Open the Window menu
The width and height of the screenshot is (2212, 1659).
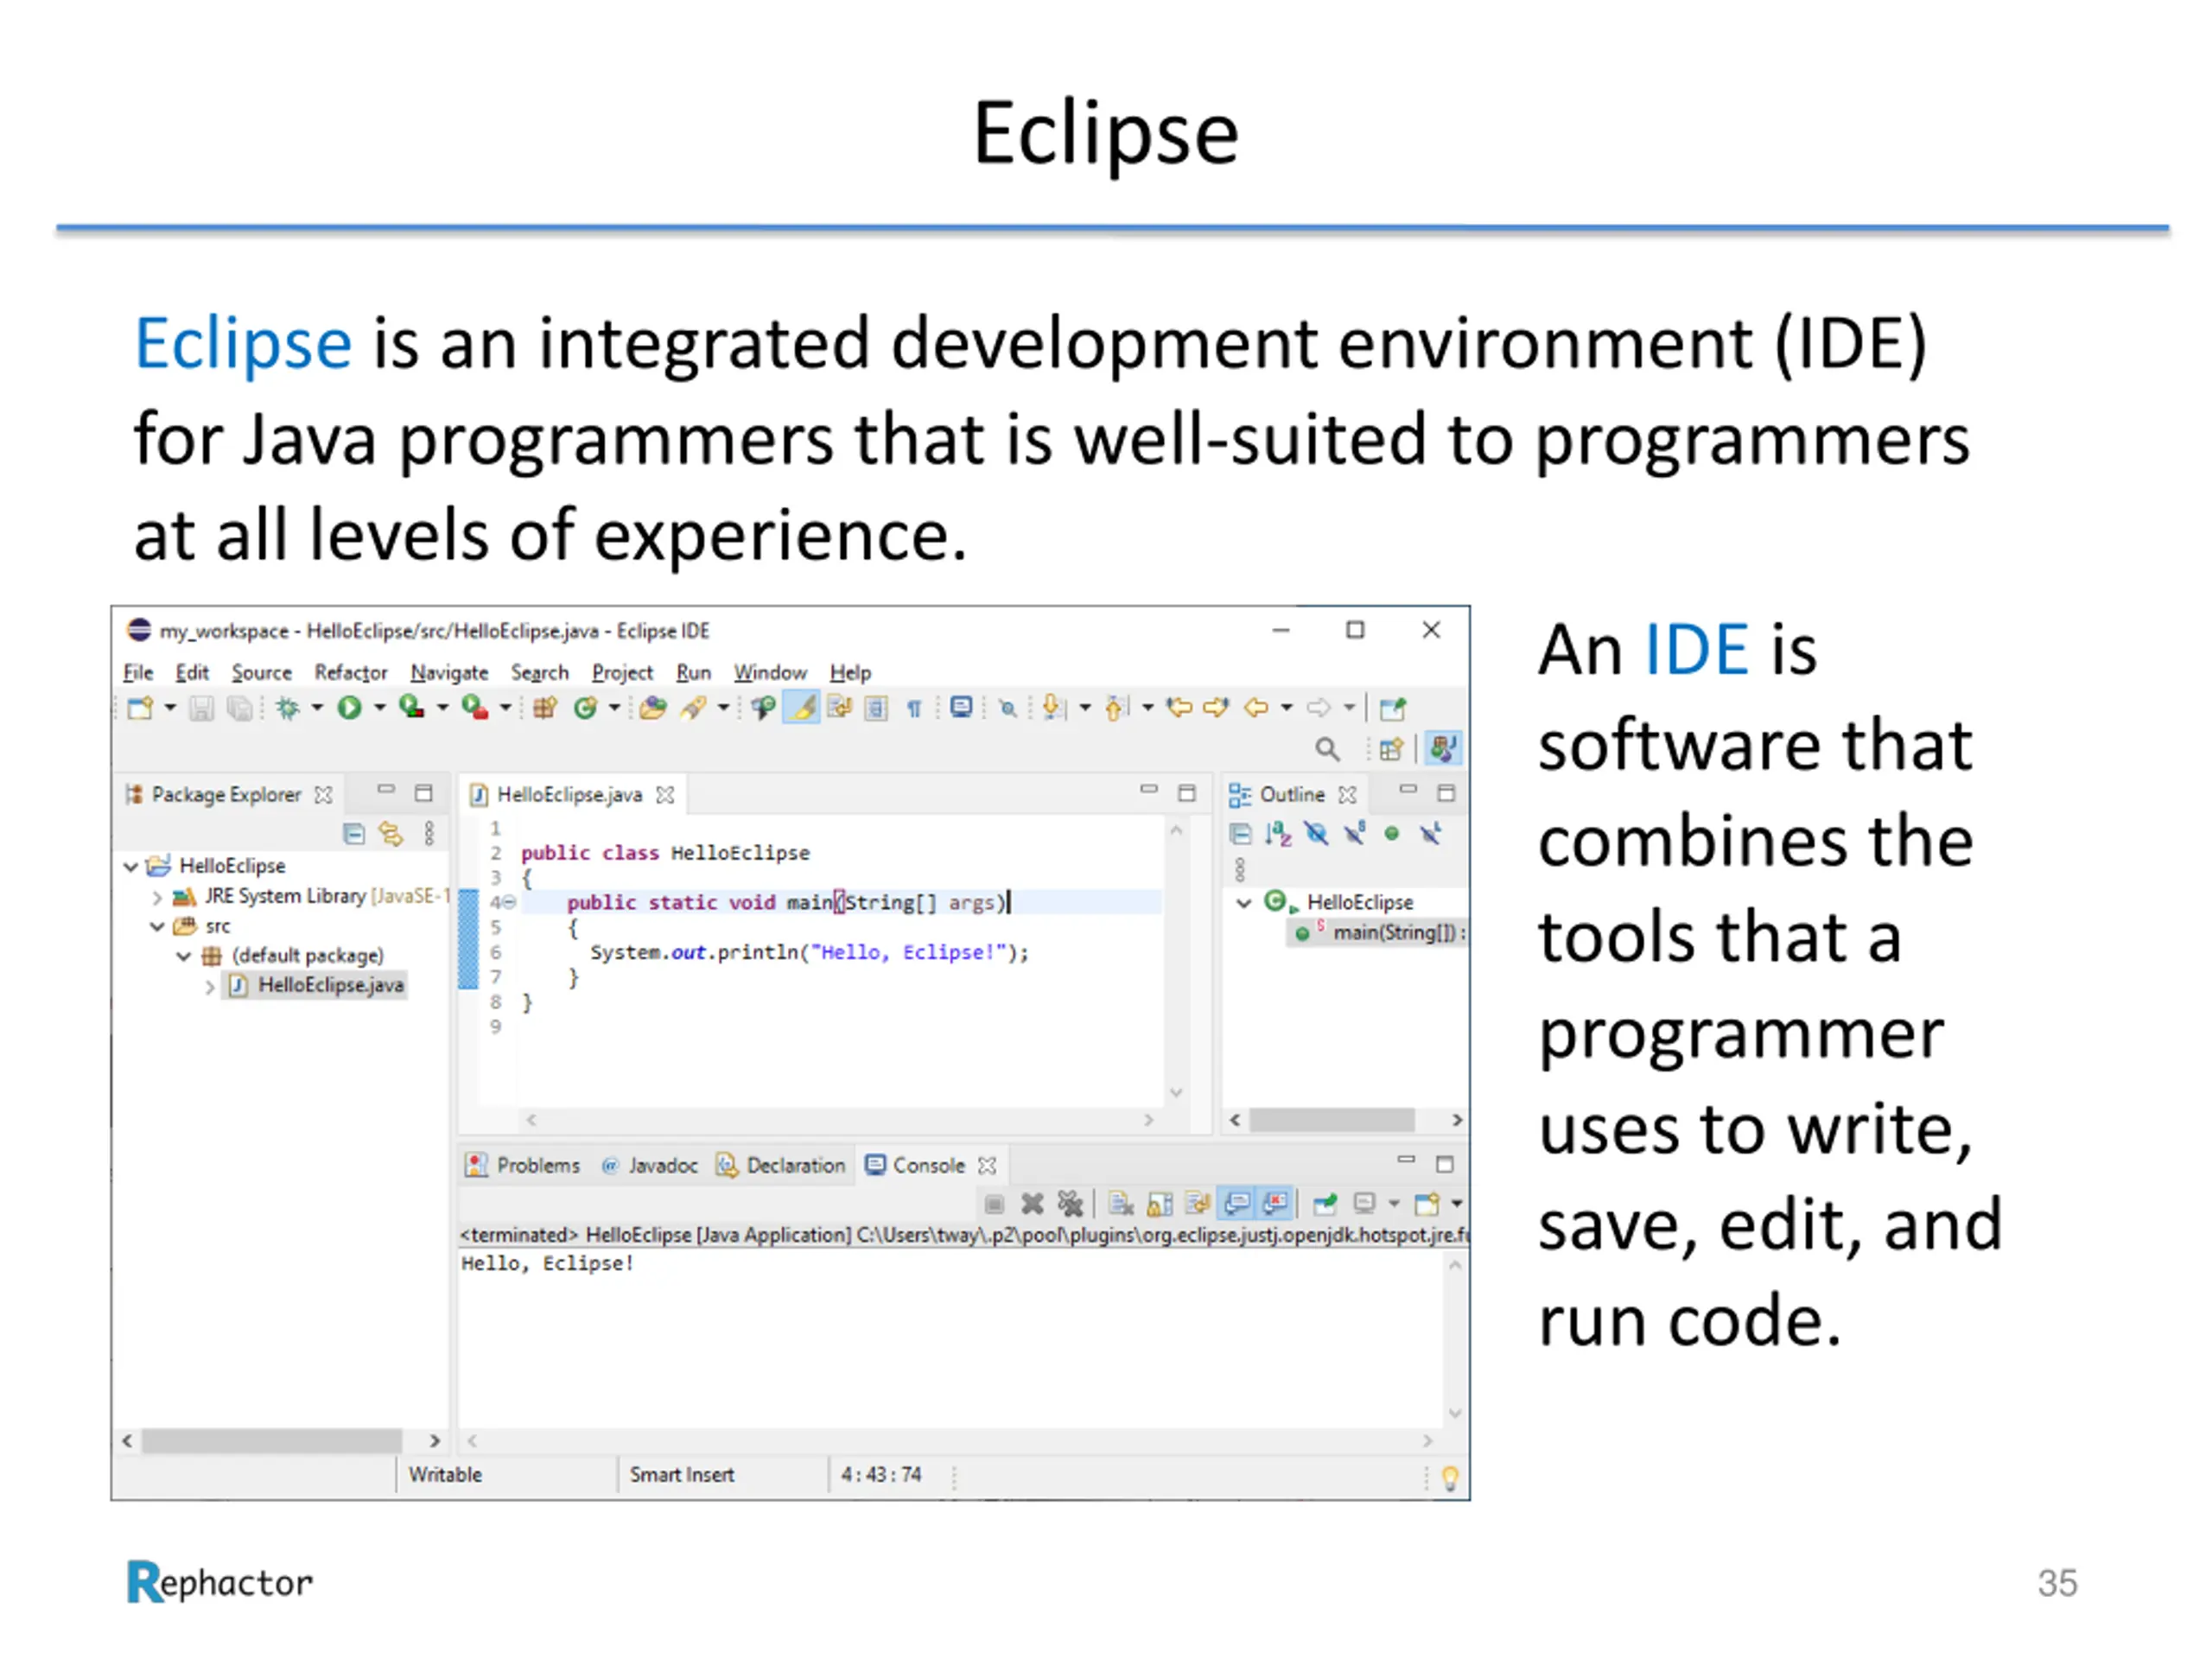pos(770,672)
